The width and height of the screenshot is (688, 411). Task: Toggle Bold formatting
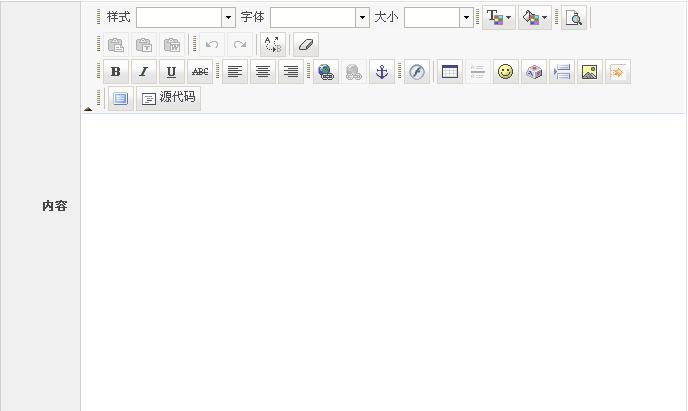[116, 71]
